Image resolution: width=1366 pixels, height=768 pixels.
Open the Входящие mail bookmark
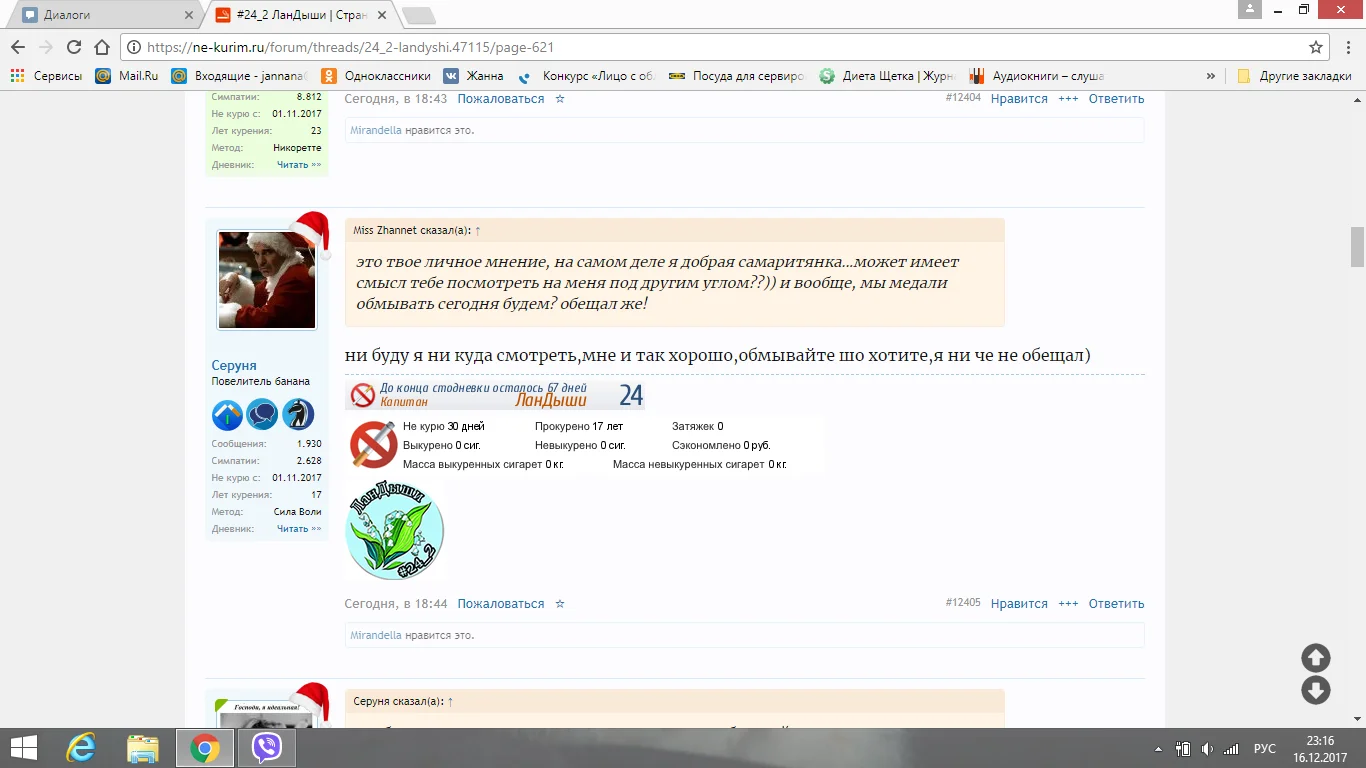239,76
